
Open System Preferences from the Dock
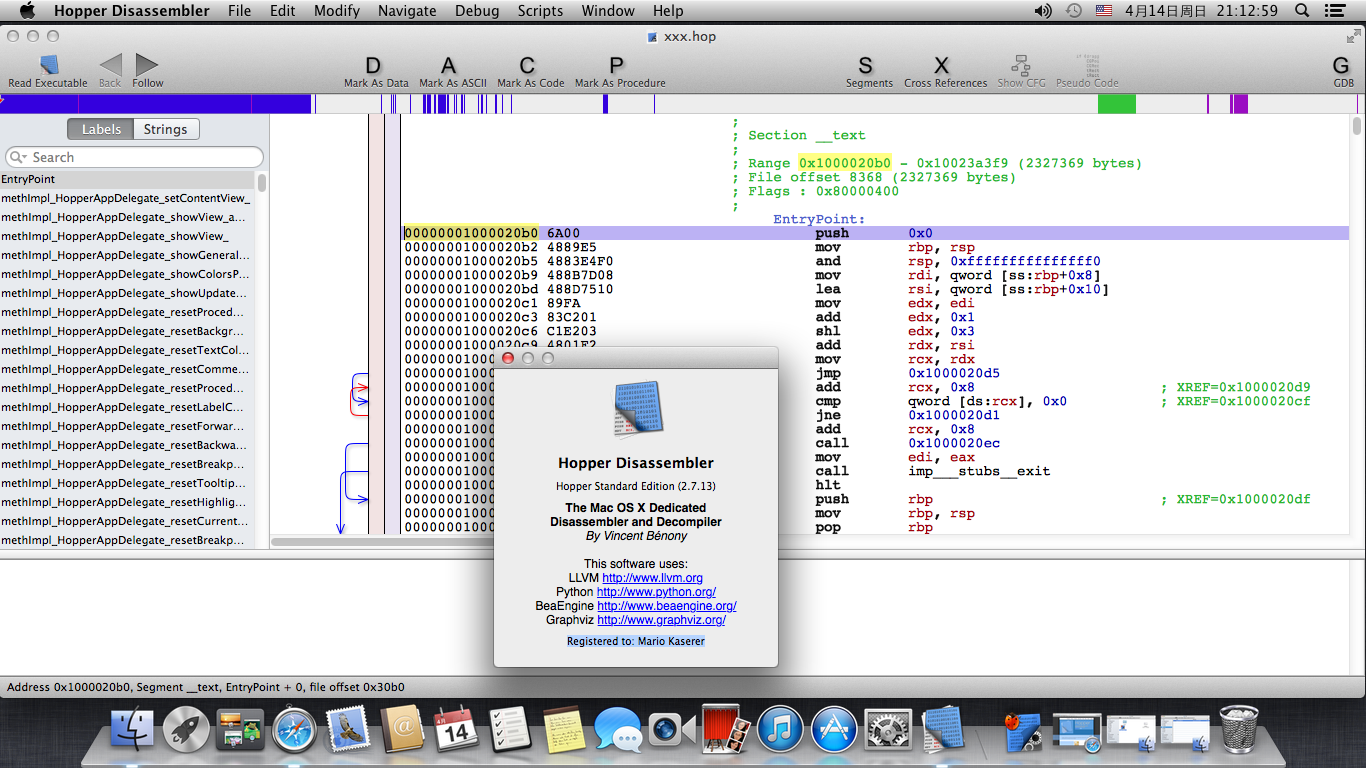tap(888, 729)
